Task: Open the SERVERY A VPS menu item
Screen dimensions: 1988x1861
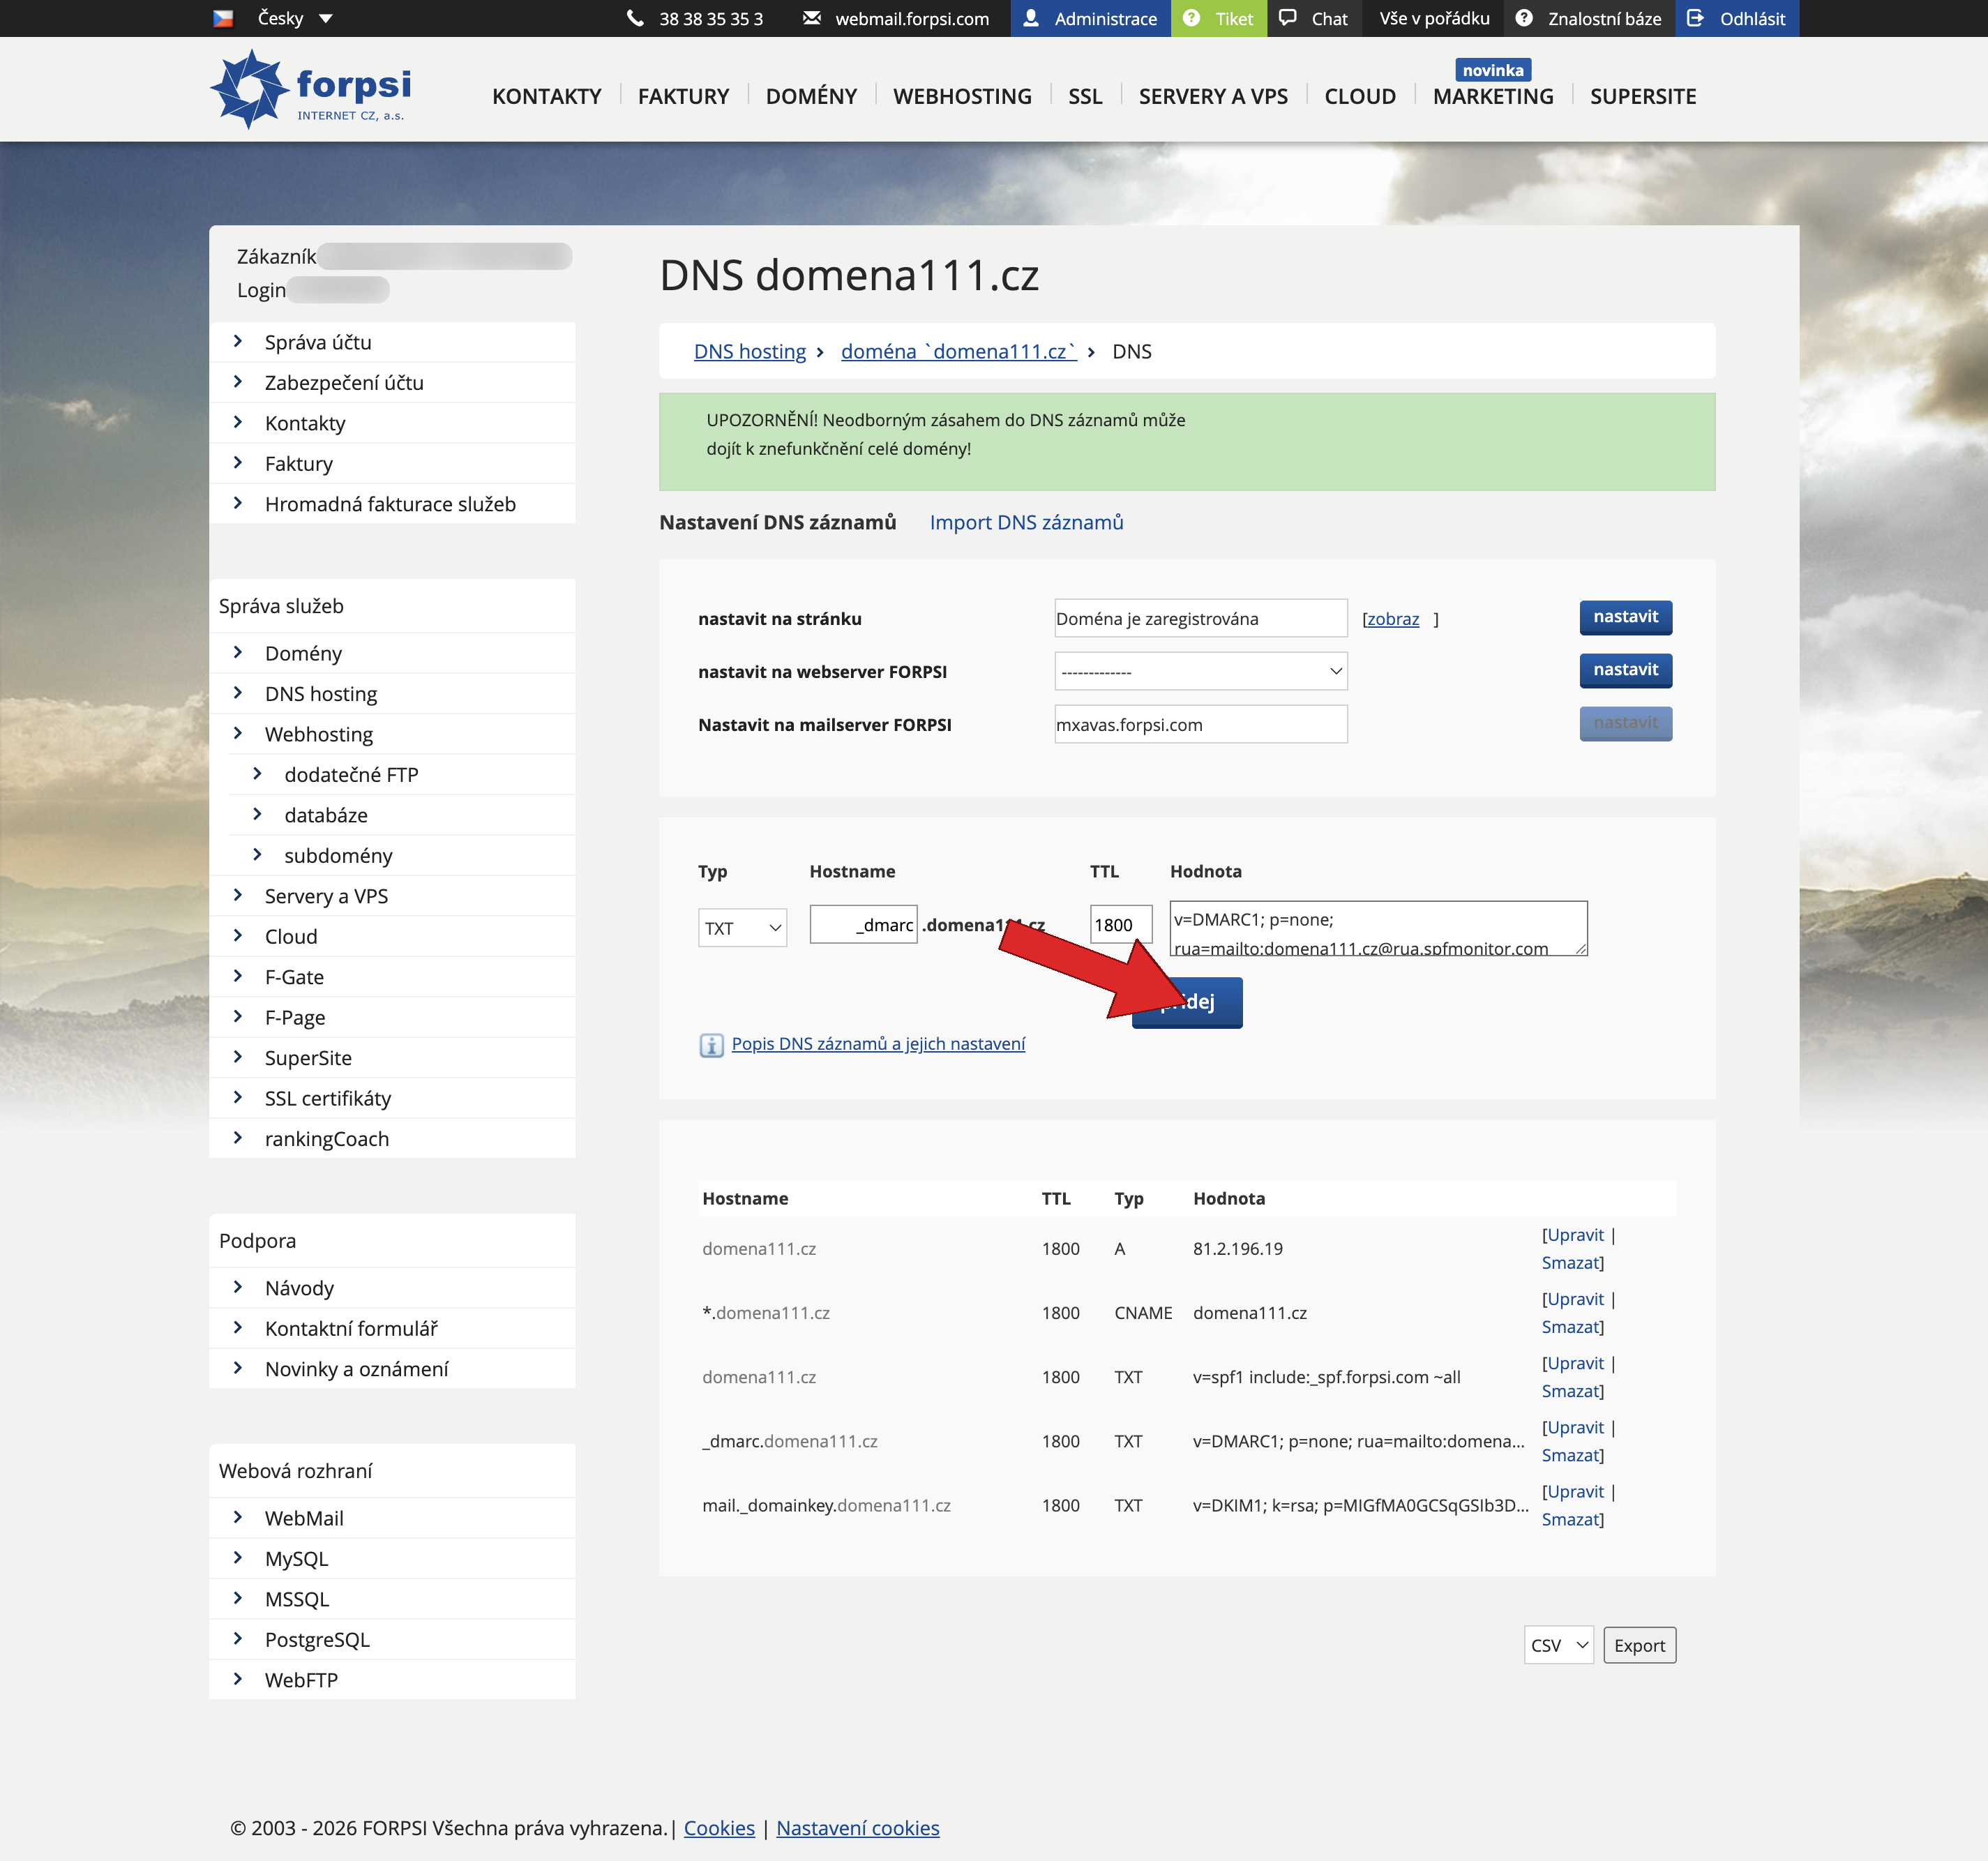Action: tap(1213, 96)
